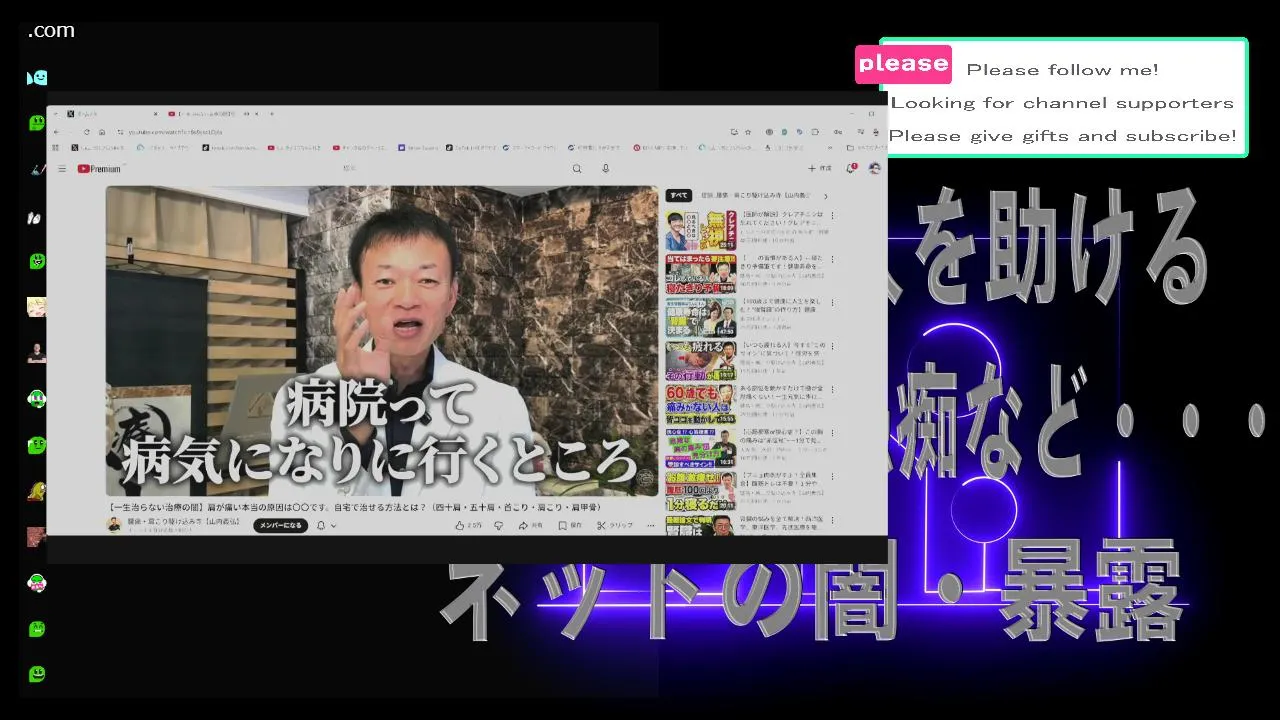Screen dimensions: 1280x720
Task: Open options menu for 60歳でも video
Action: 832,389
